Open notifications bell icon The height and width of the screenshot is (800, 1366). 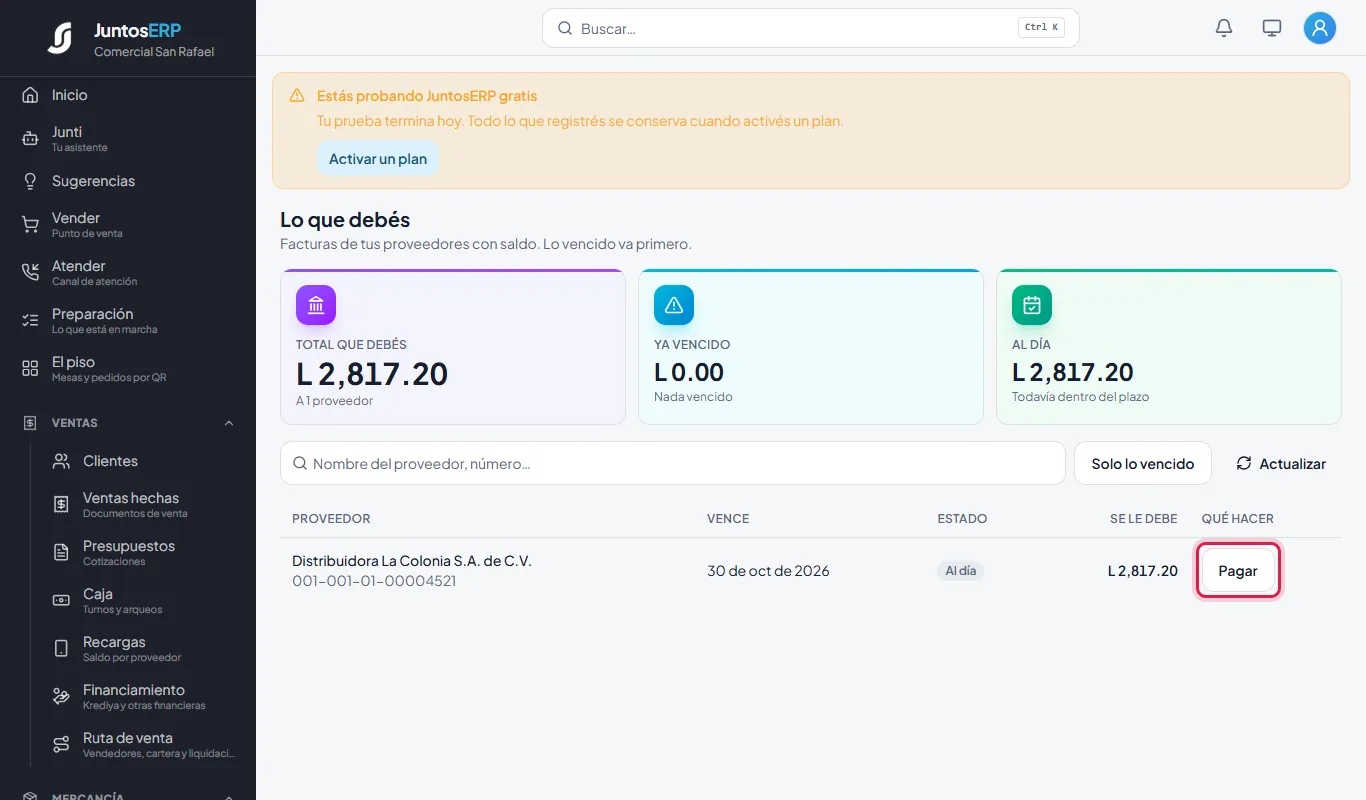[1224, 28]
